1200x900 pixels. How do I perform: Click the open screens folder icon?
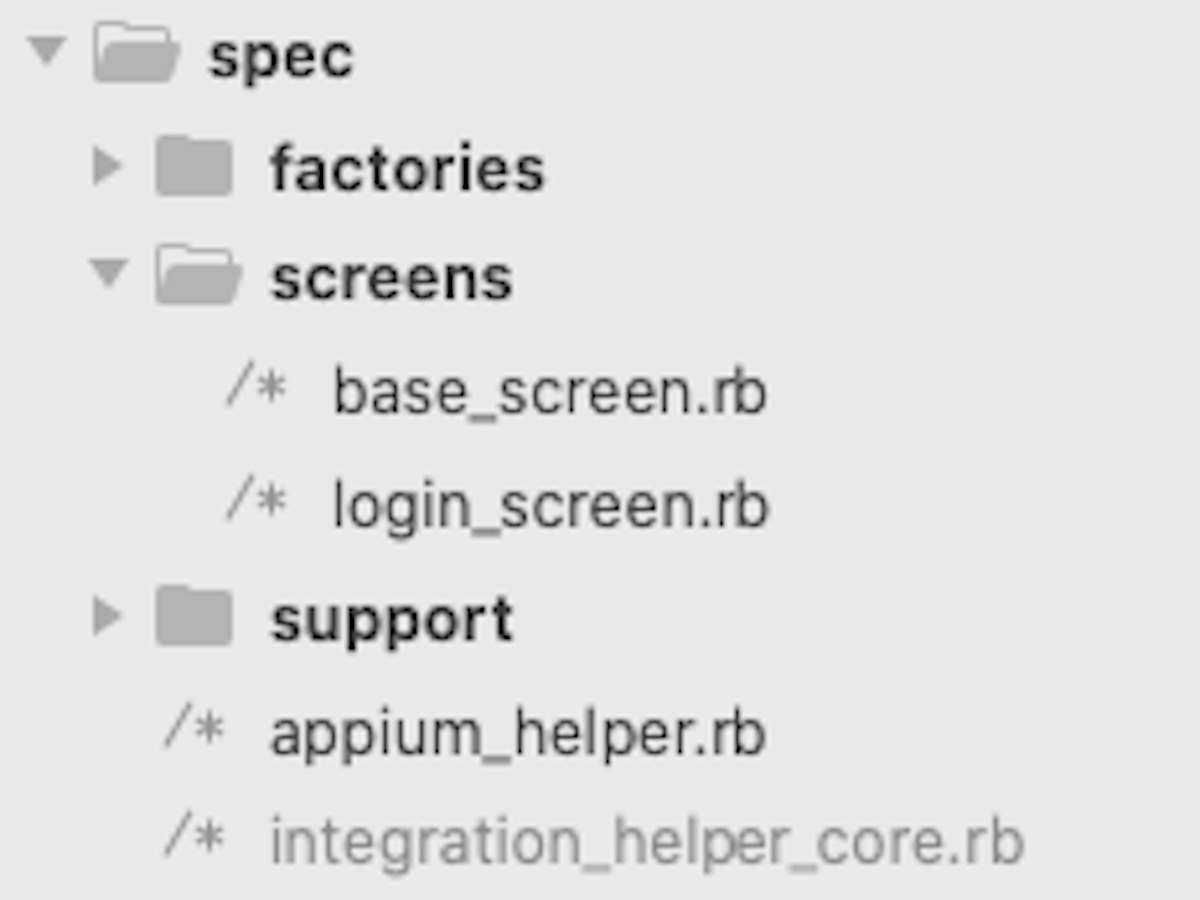click(199, 277)
